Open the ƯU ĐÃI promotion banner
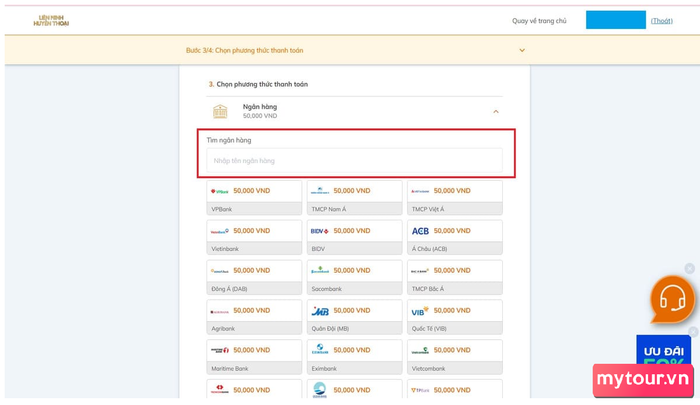 point(663,351)
